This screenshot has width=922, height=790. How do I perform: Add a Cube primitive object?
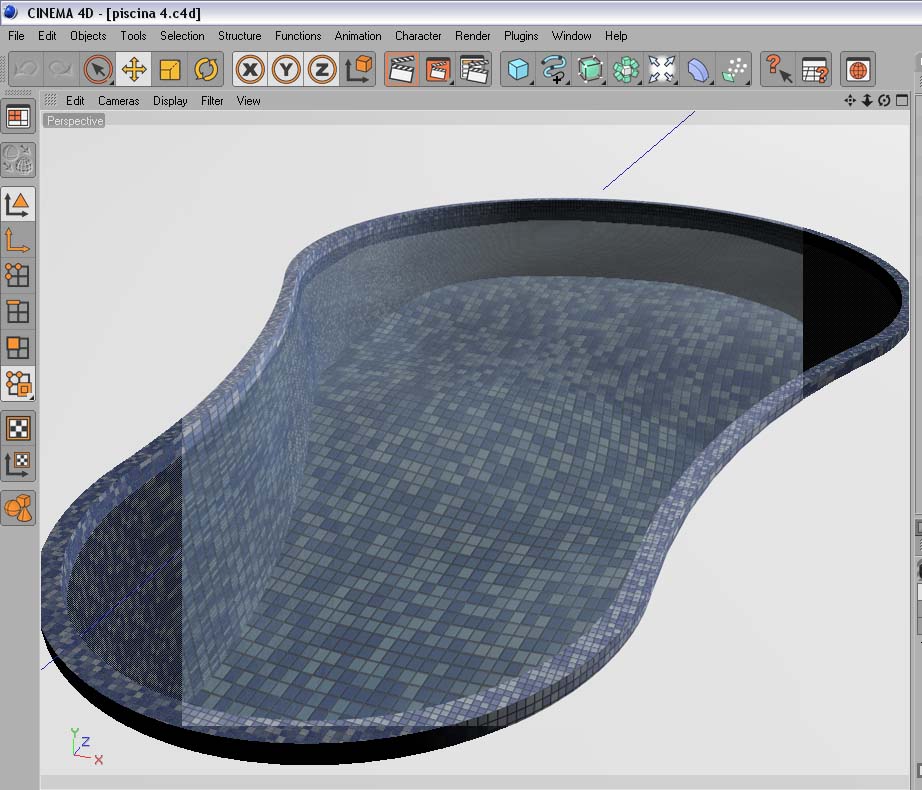[518, 70]
